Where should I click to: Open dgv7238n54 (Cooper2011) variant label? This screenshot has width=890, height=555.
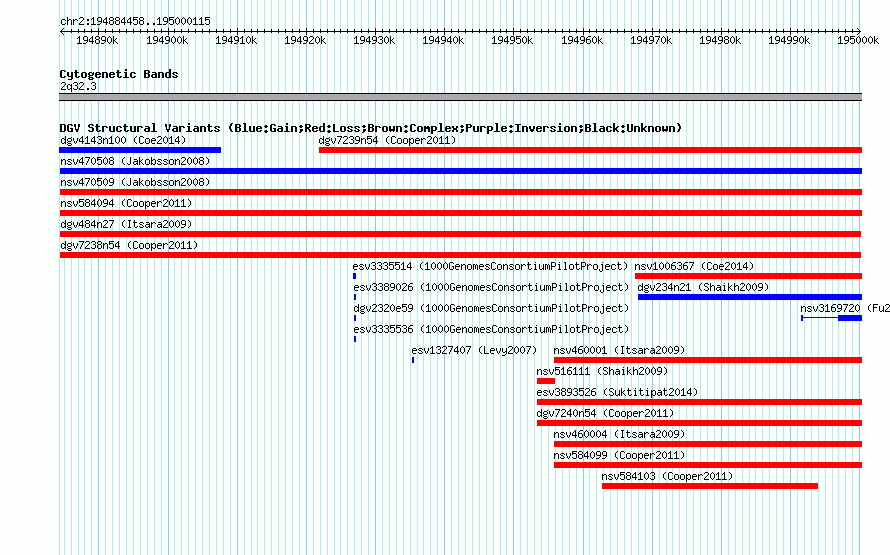129,245
